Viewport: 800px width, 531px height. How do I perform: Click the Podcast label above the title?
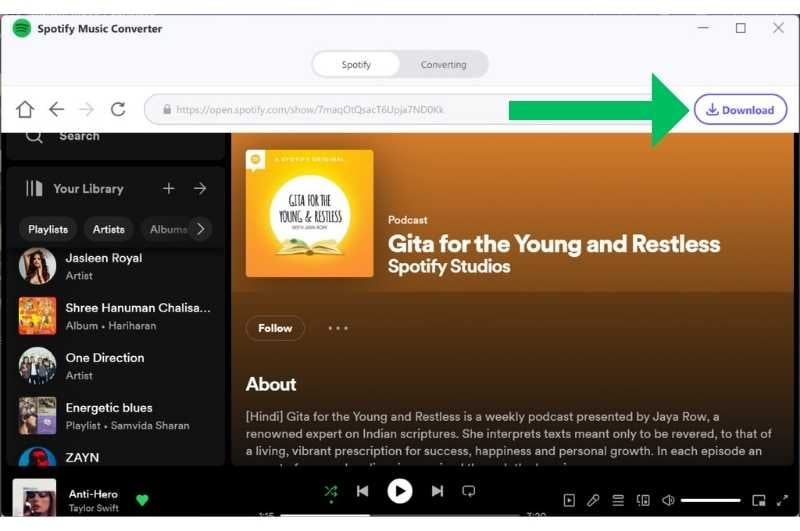click(408, 220)
